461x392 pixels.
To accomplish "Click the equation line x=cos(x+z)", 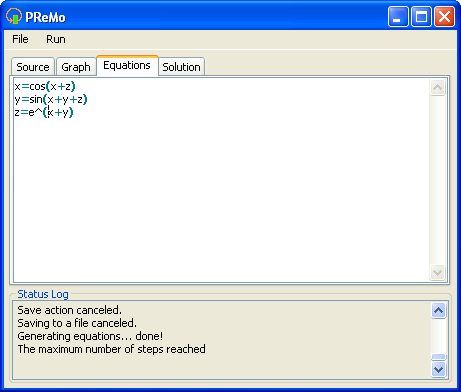I will (x=45, y=86).
